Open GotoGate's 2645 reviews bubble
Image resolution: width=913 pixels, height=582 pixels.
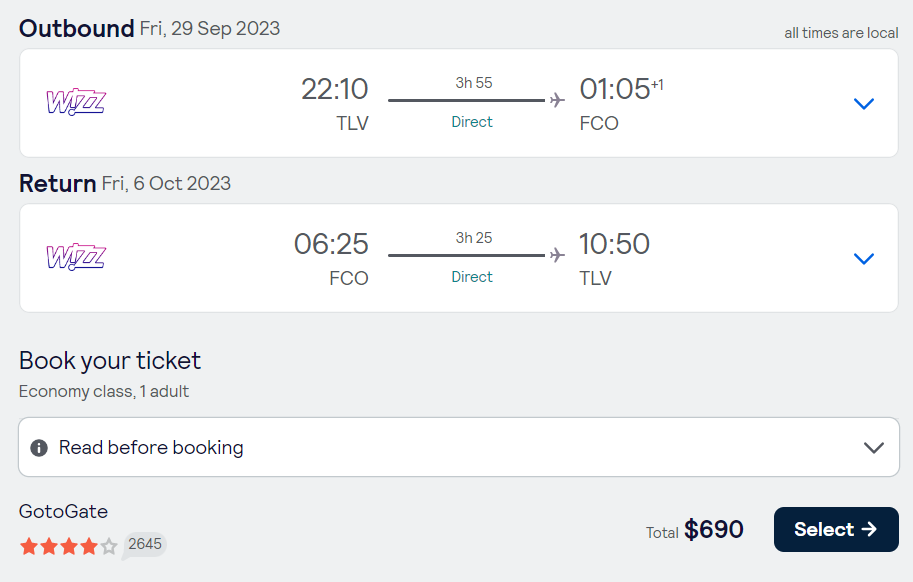click(x=144, y=545)
